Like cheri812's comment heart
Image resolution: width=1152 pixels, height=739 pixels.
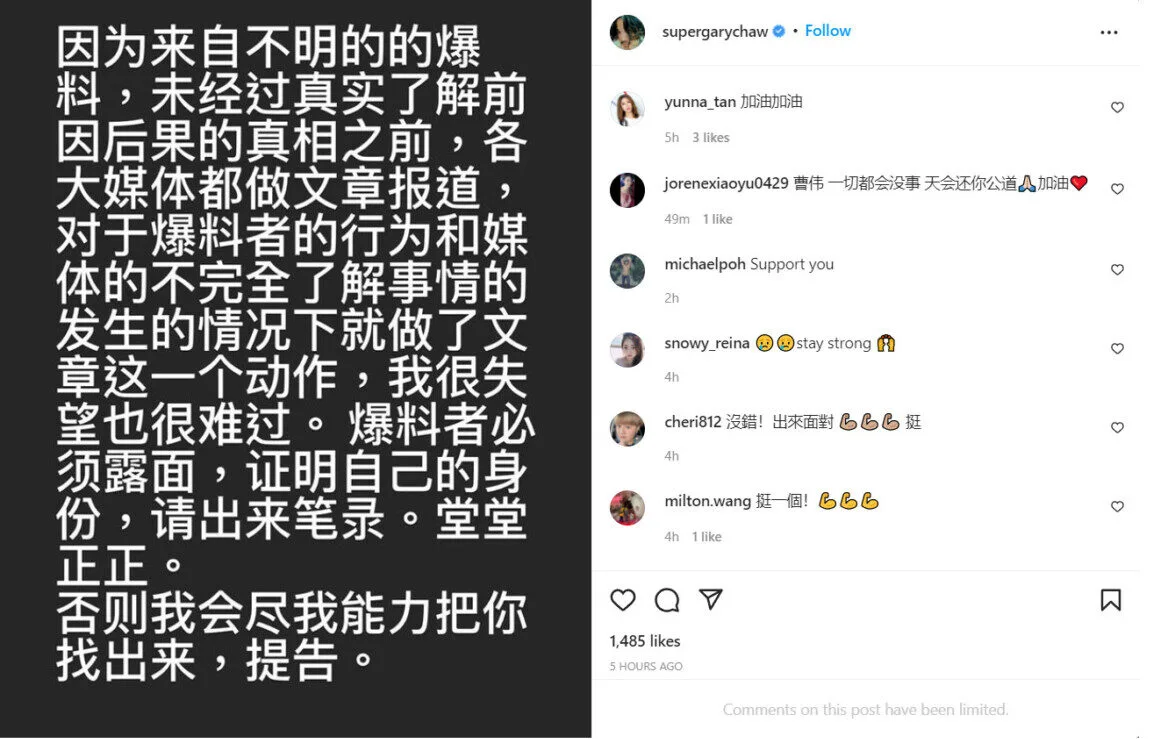pyautogui.click(x=1117, y=428)
